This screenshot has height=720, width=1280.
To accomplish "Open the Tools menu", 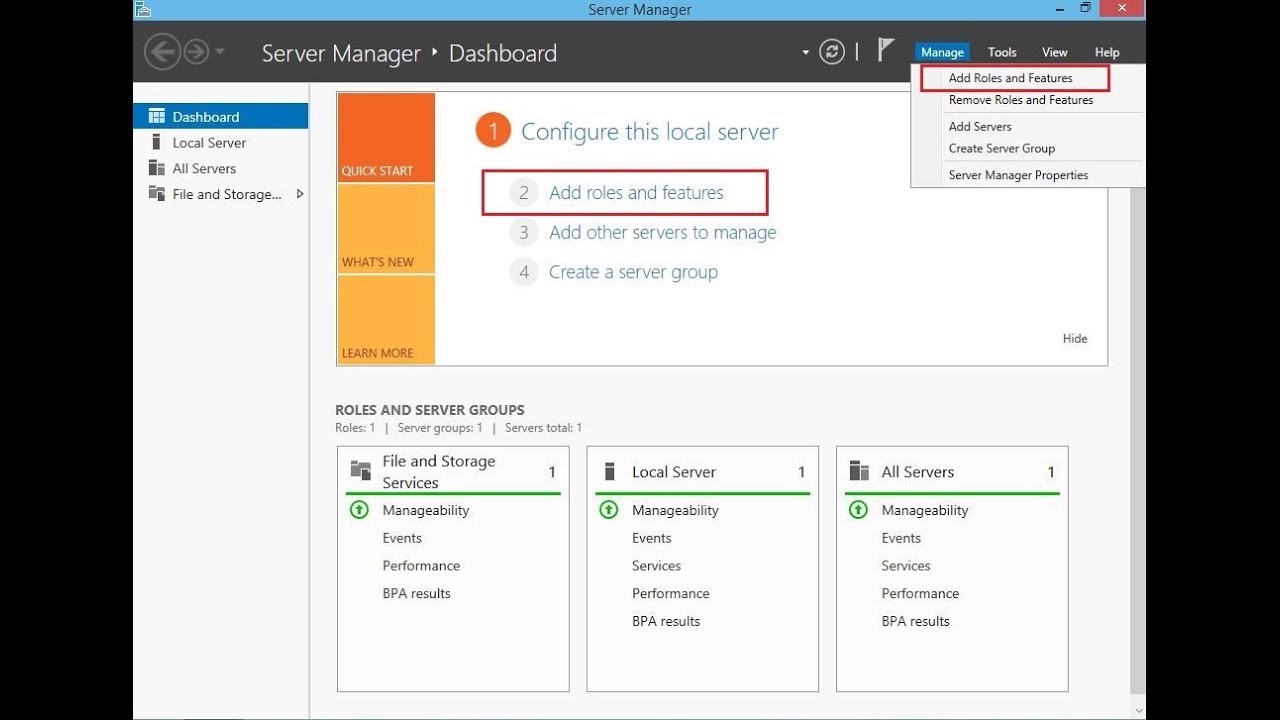I will 1002,52.
